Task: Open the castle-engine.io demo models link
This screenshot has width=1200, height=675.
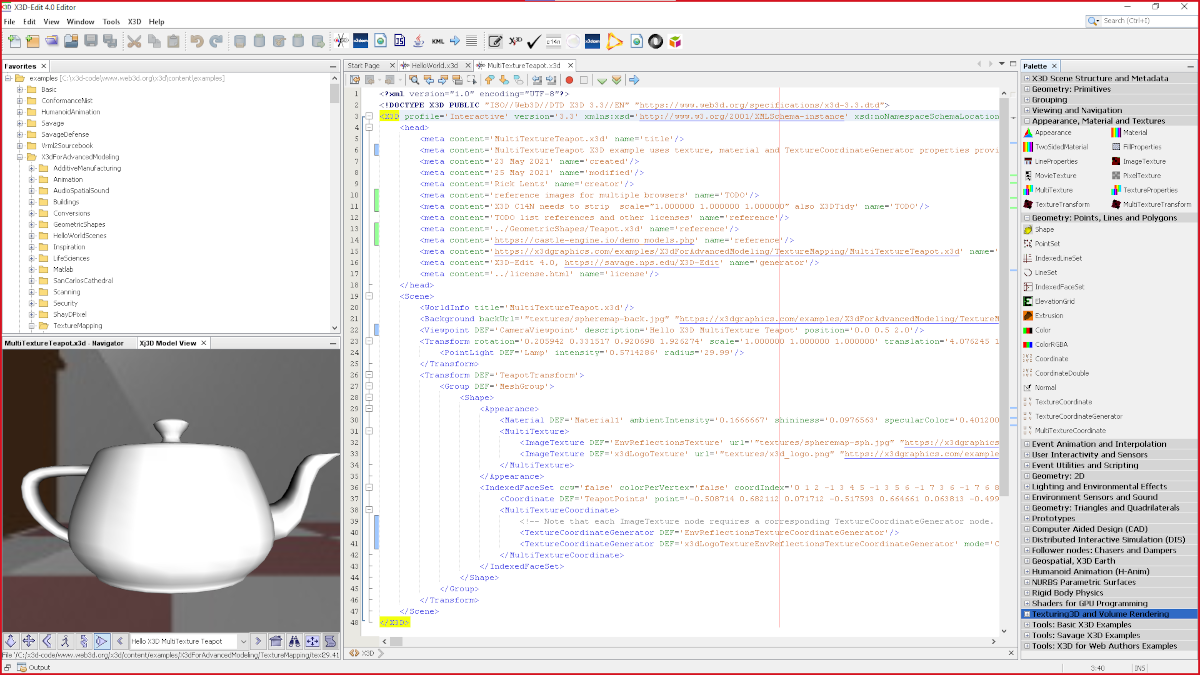Action: [x=593, y=240]
